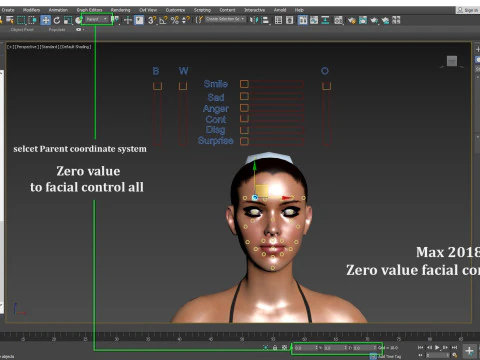Click the rectangular selection region icon

tap(21, 20)
